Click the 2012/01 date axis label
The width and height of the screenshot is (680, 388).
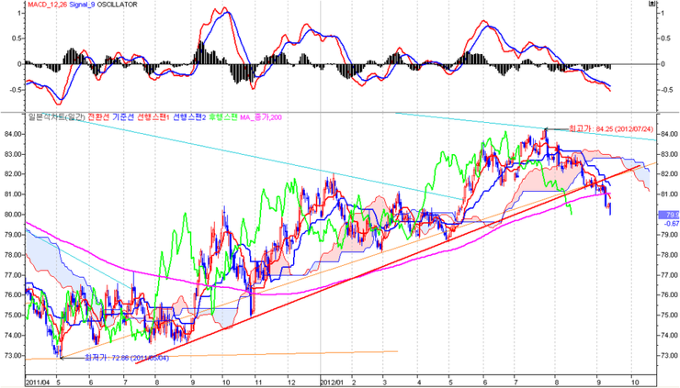point(332,383)
